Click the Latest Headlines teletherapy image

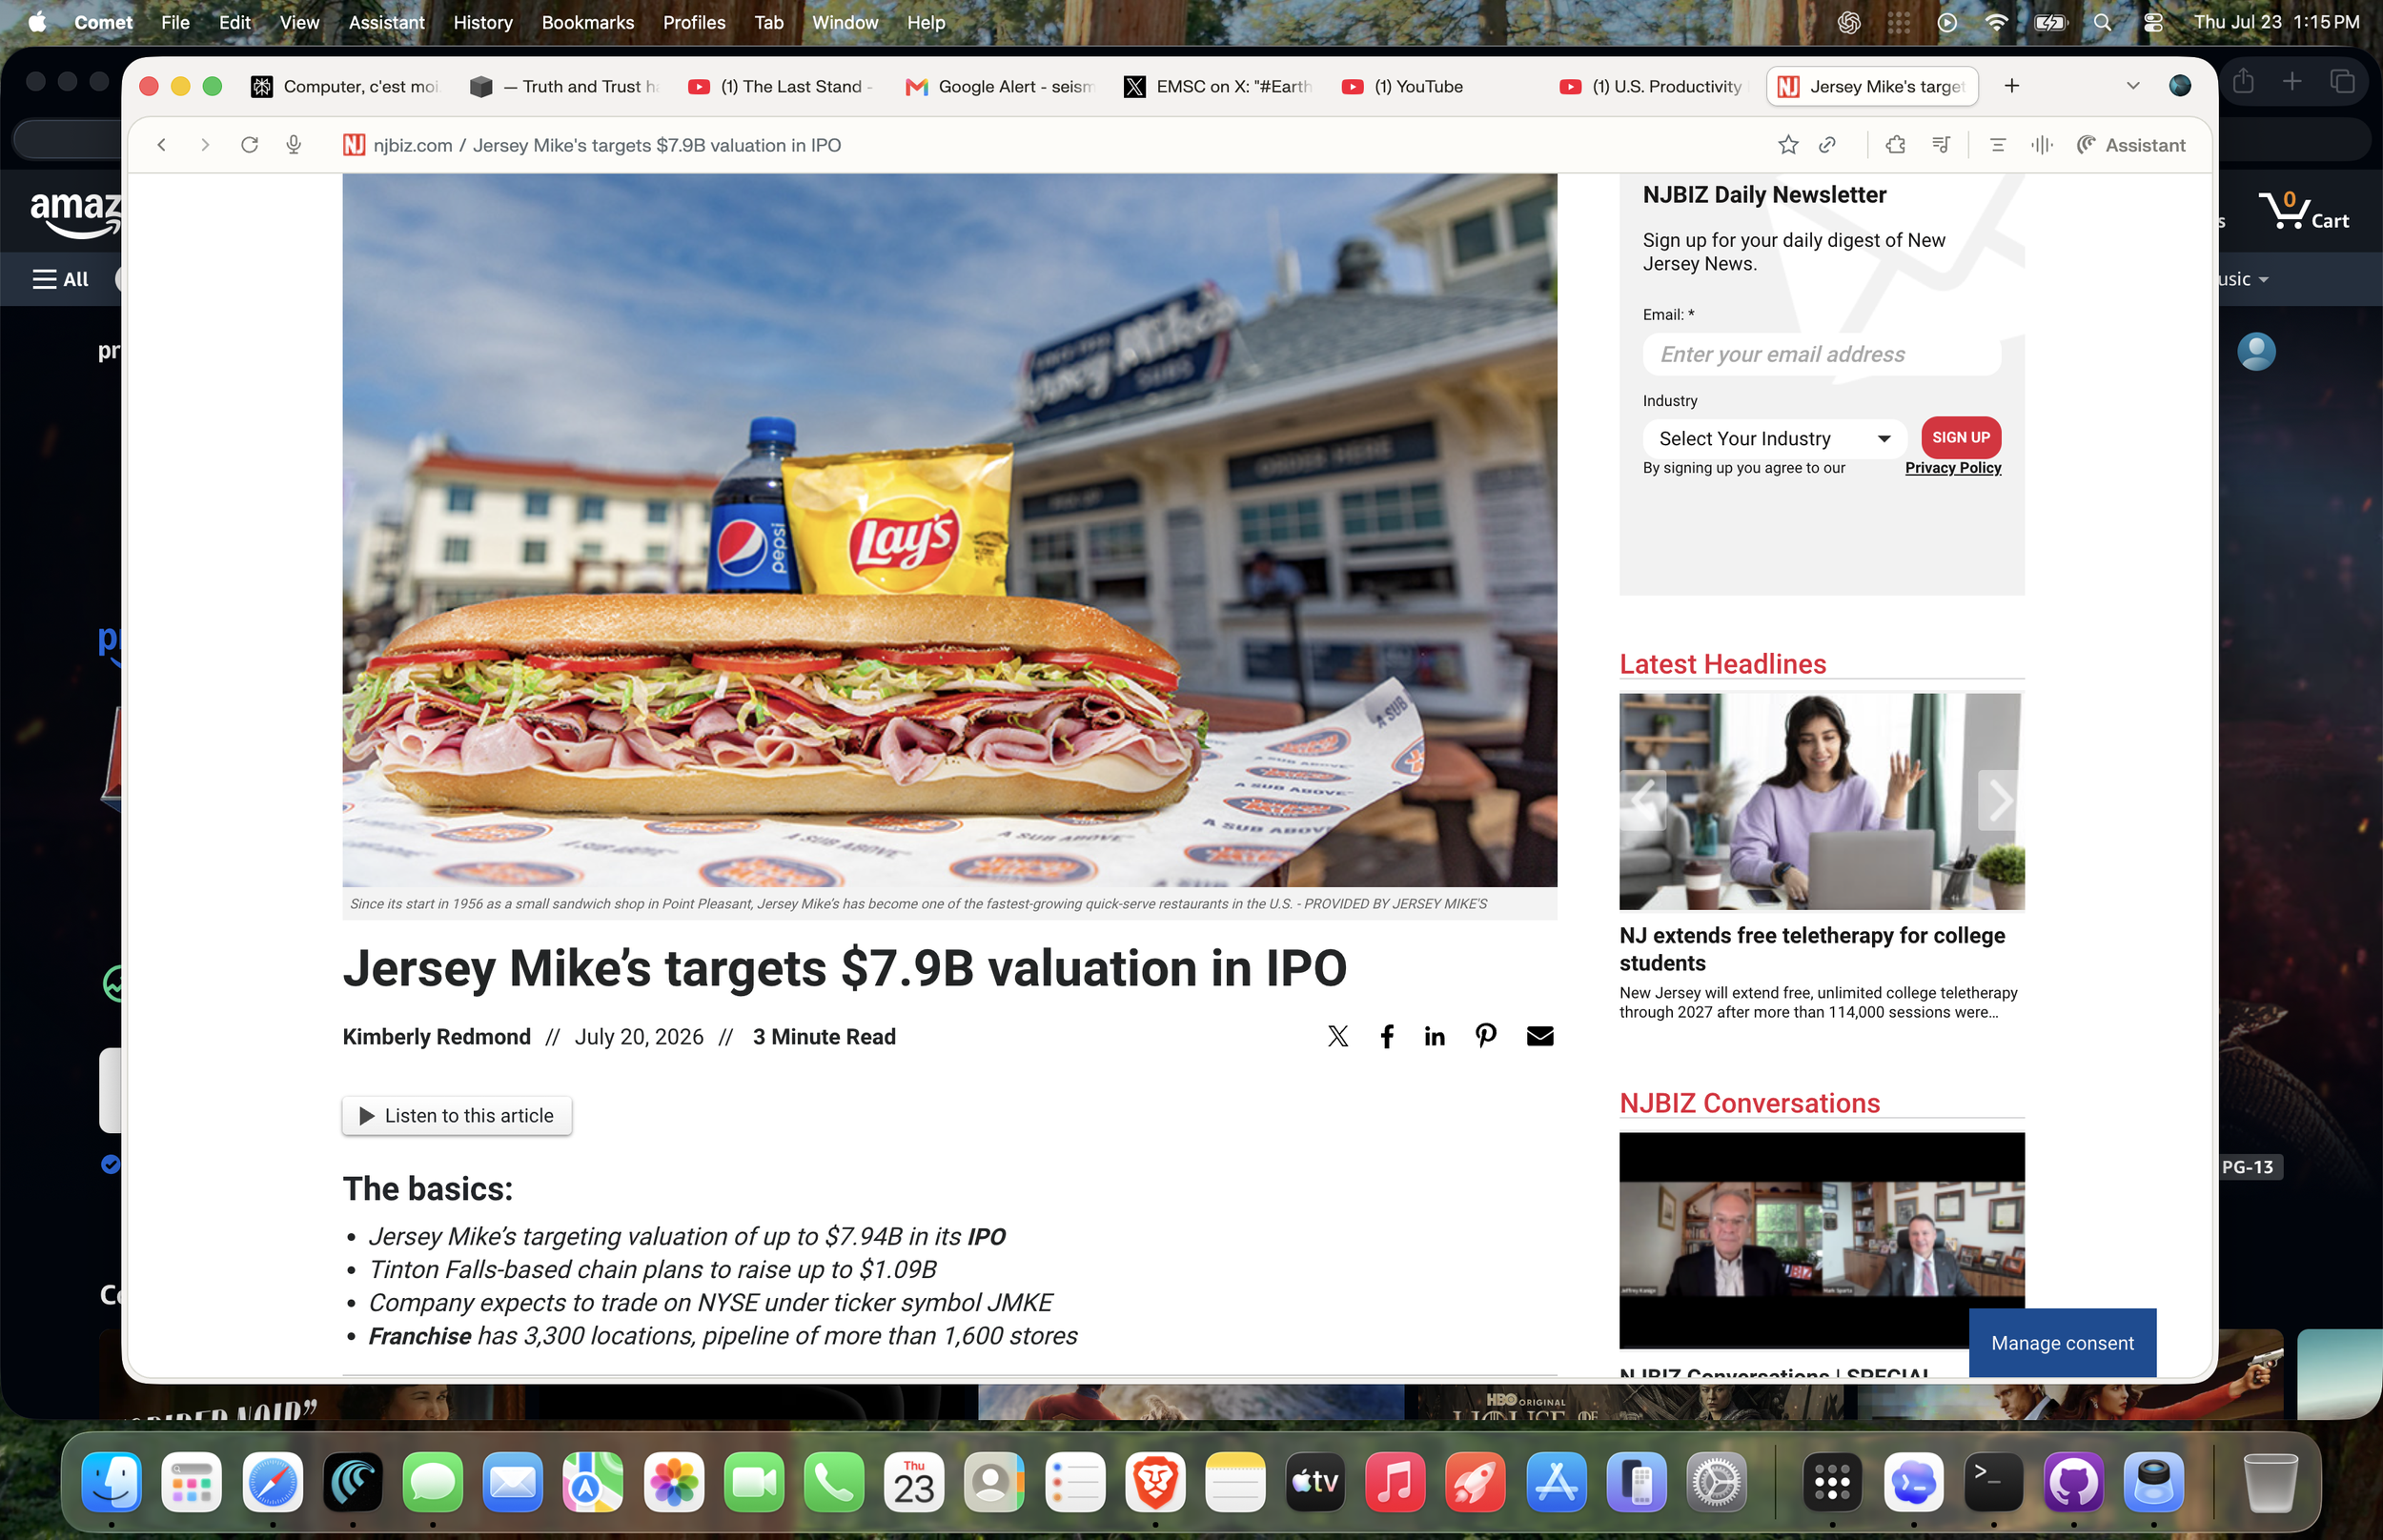point(1821,801)
